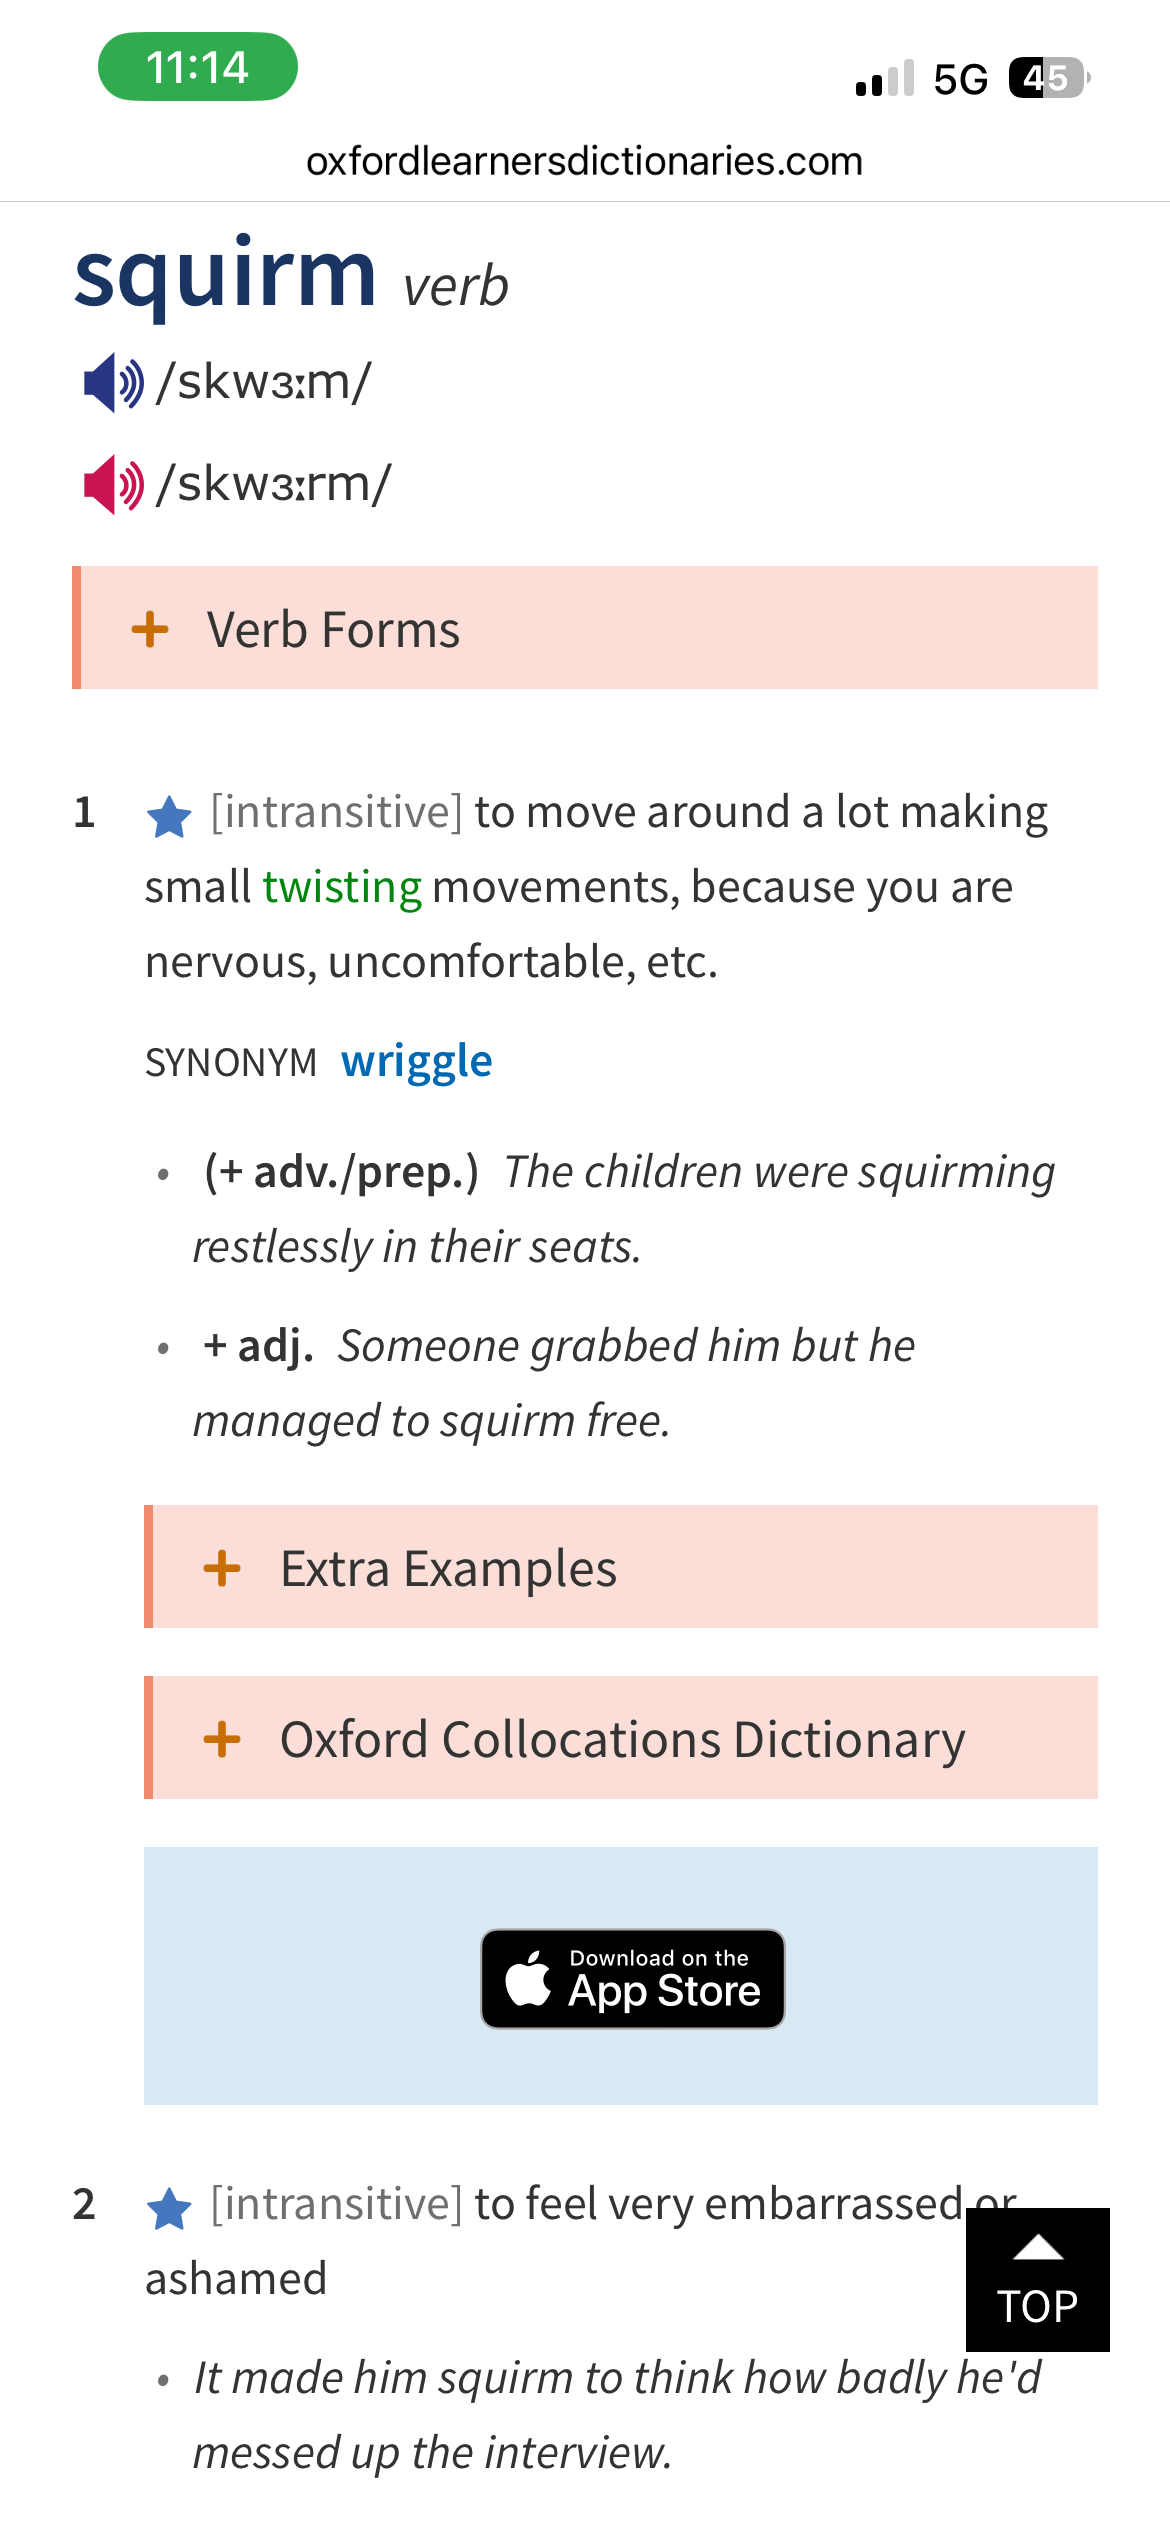Follow the green twisting word link
The height and width of the screenshot is (2532, 1170).
coord(342,887)
